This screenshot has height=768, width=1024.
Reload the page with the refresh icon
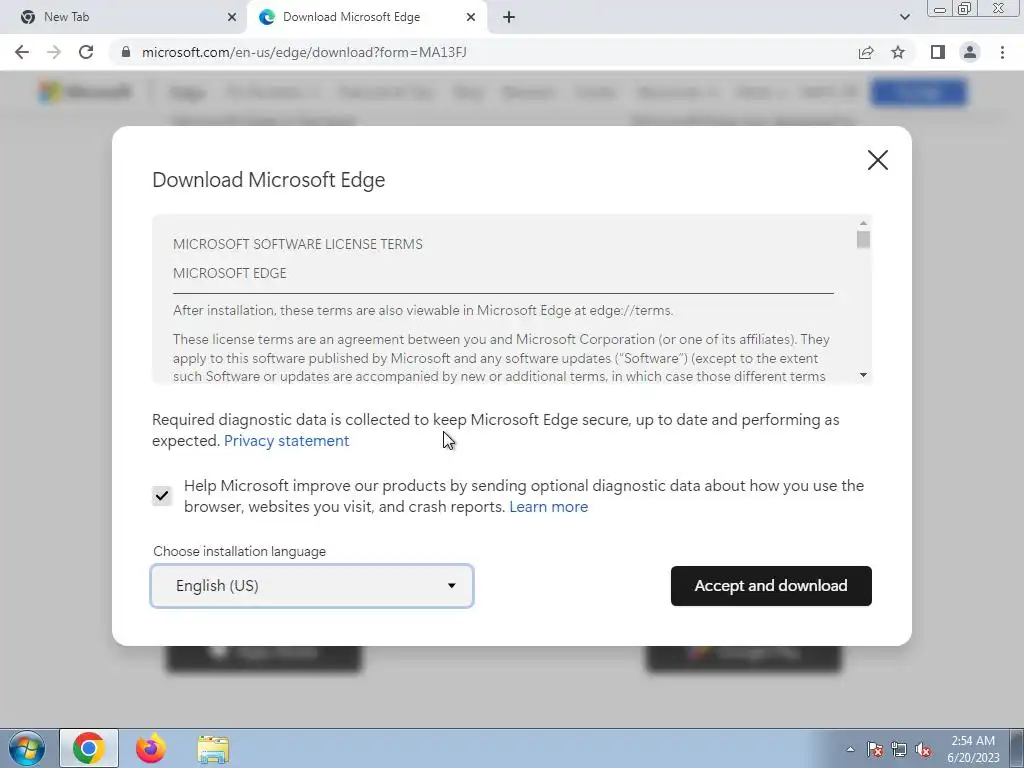point(86,52)
